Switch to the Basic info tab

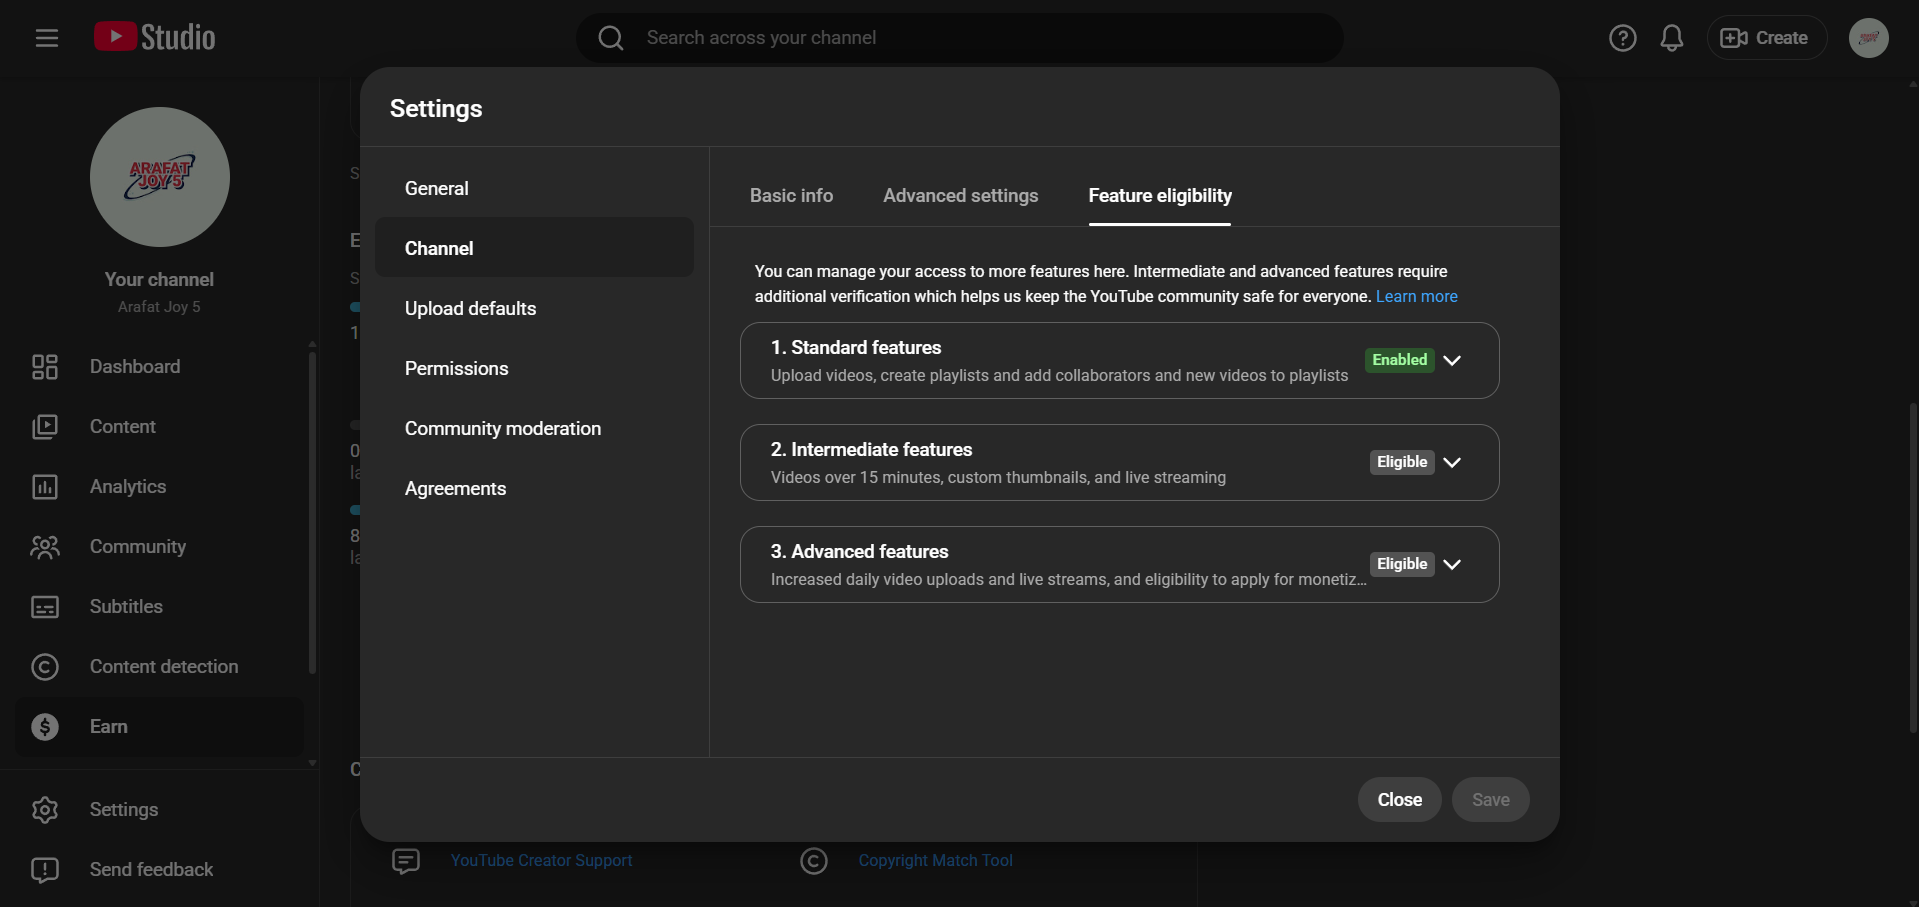click(791, 196)
